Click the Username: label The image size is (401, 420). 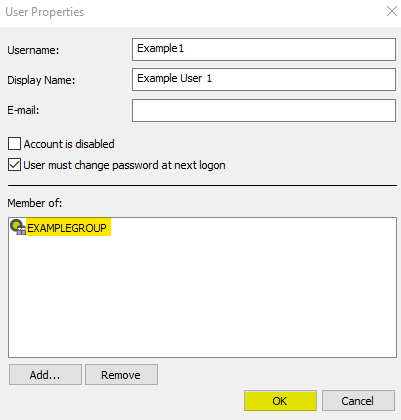[33, 50]
